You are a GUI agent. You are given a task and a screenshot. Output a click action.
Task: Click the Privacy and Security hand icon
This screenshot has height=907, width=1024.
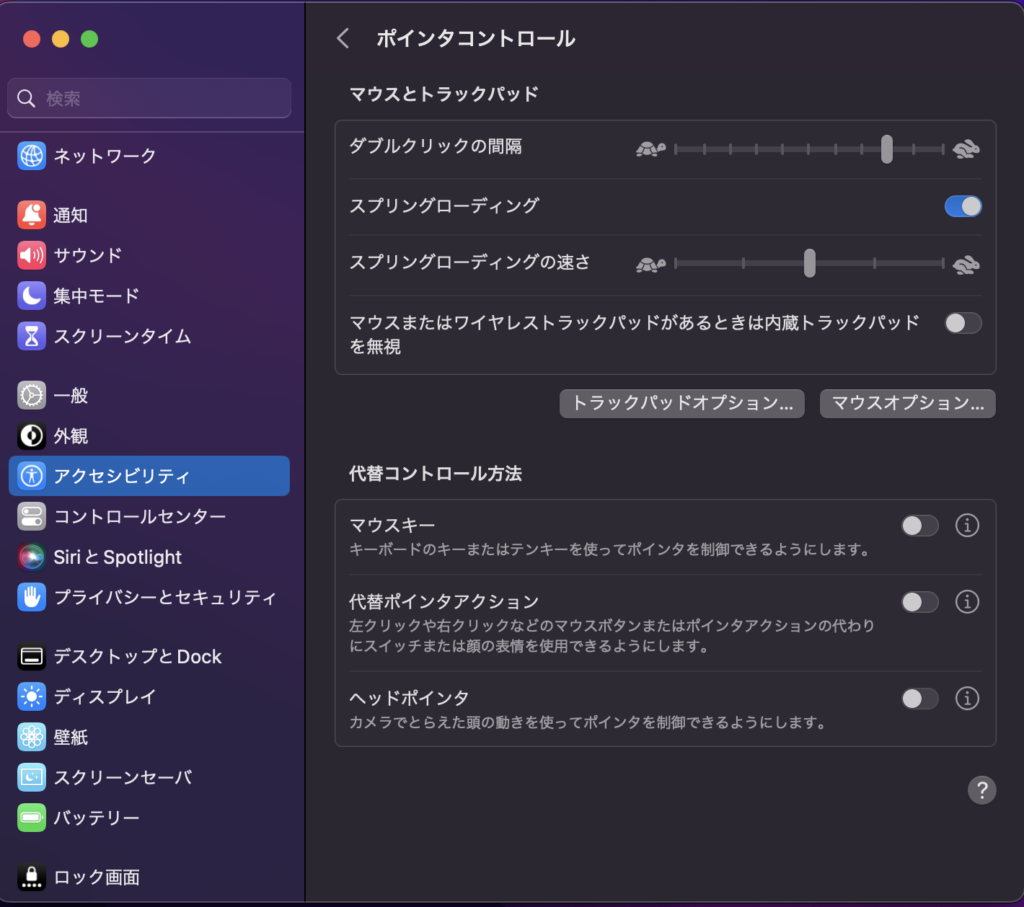click(31, 597)
